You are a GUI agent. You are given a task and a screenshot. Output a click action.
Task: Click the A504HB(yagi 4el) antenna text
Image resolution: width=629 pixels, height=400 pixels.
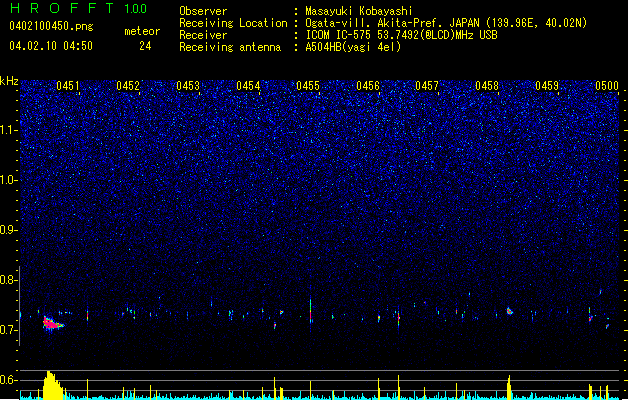point(353,47)
